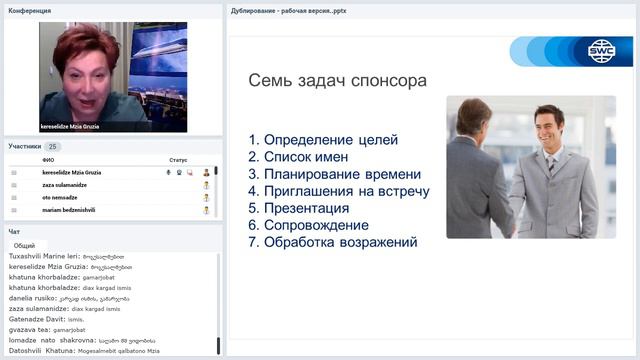This screenshot has width=640, height=360.
Task: Click chat message from lomadze nato shakrovna
Action: point(82,340)
